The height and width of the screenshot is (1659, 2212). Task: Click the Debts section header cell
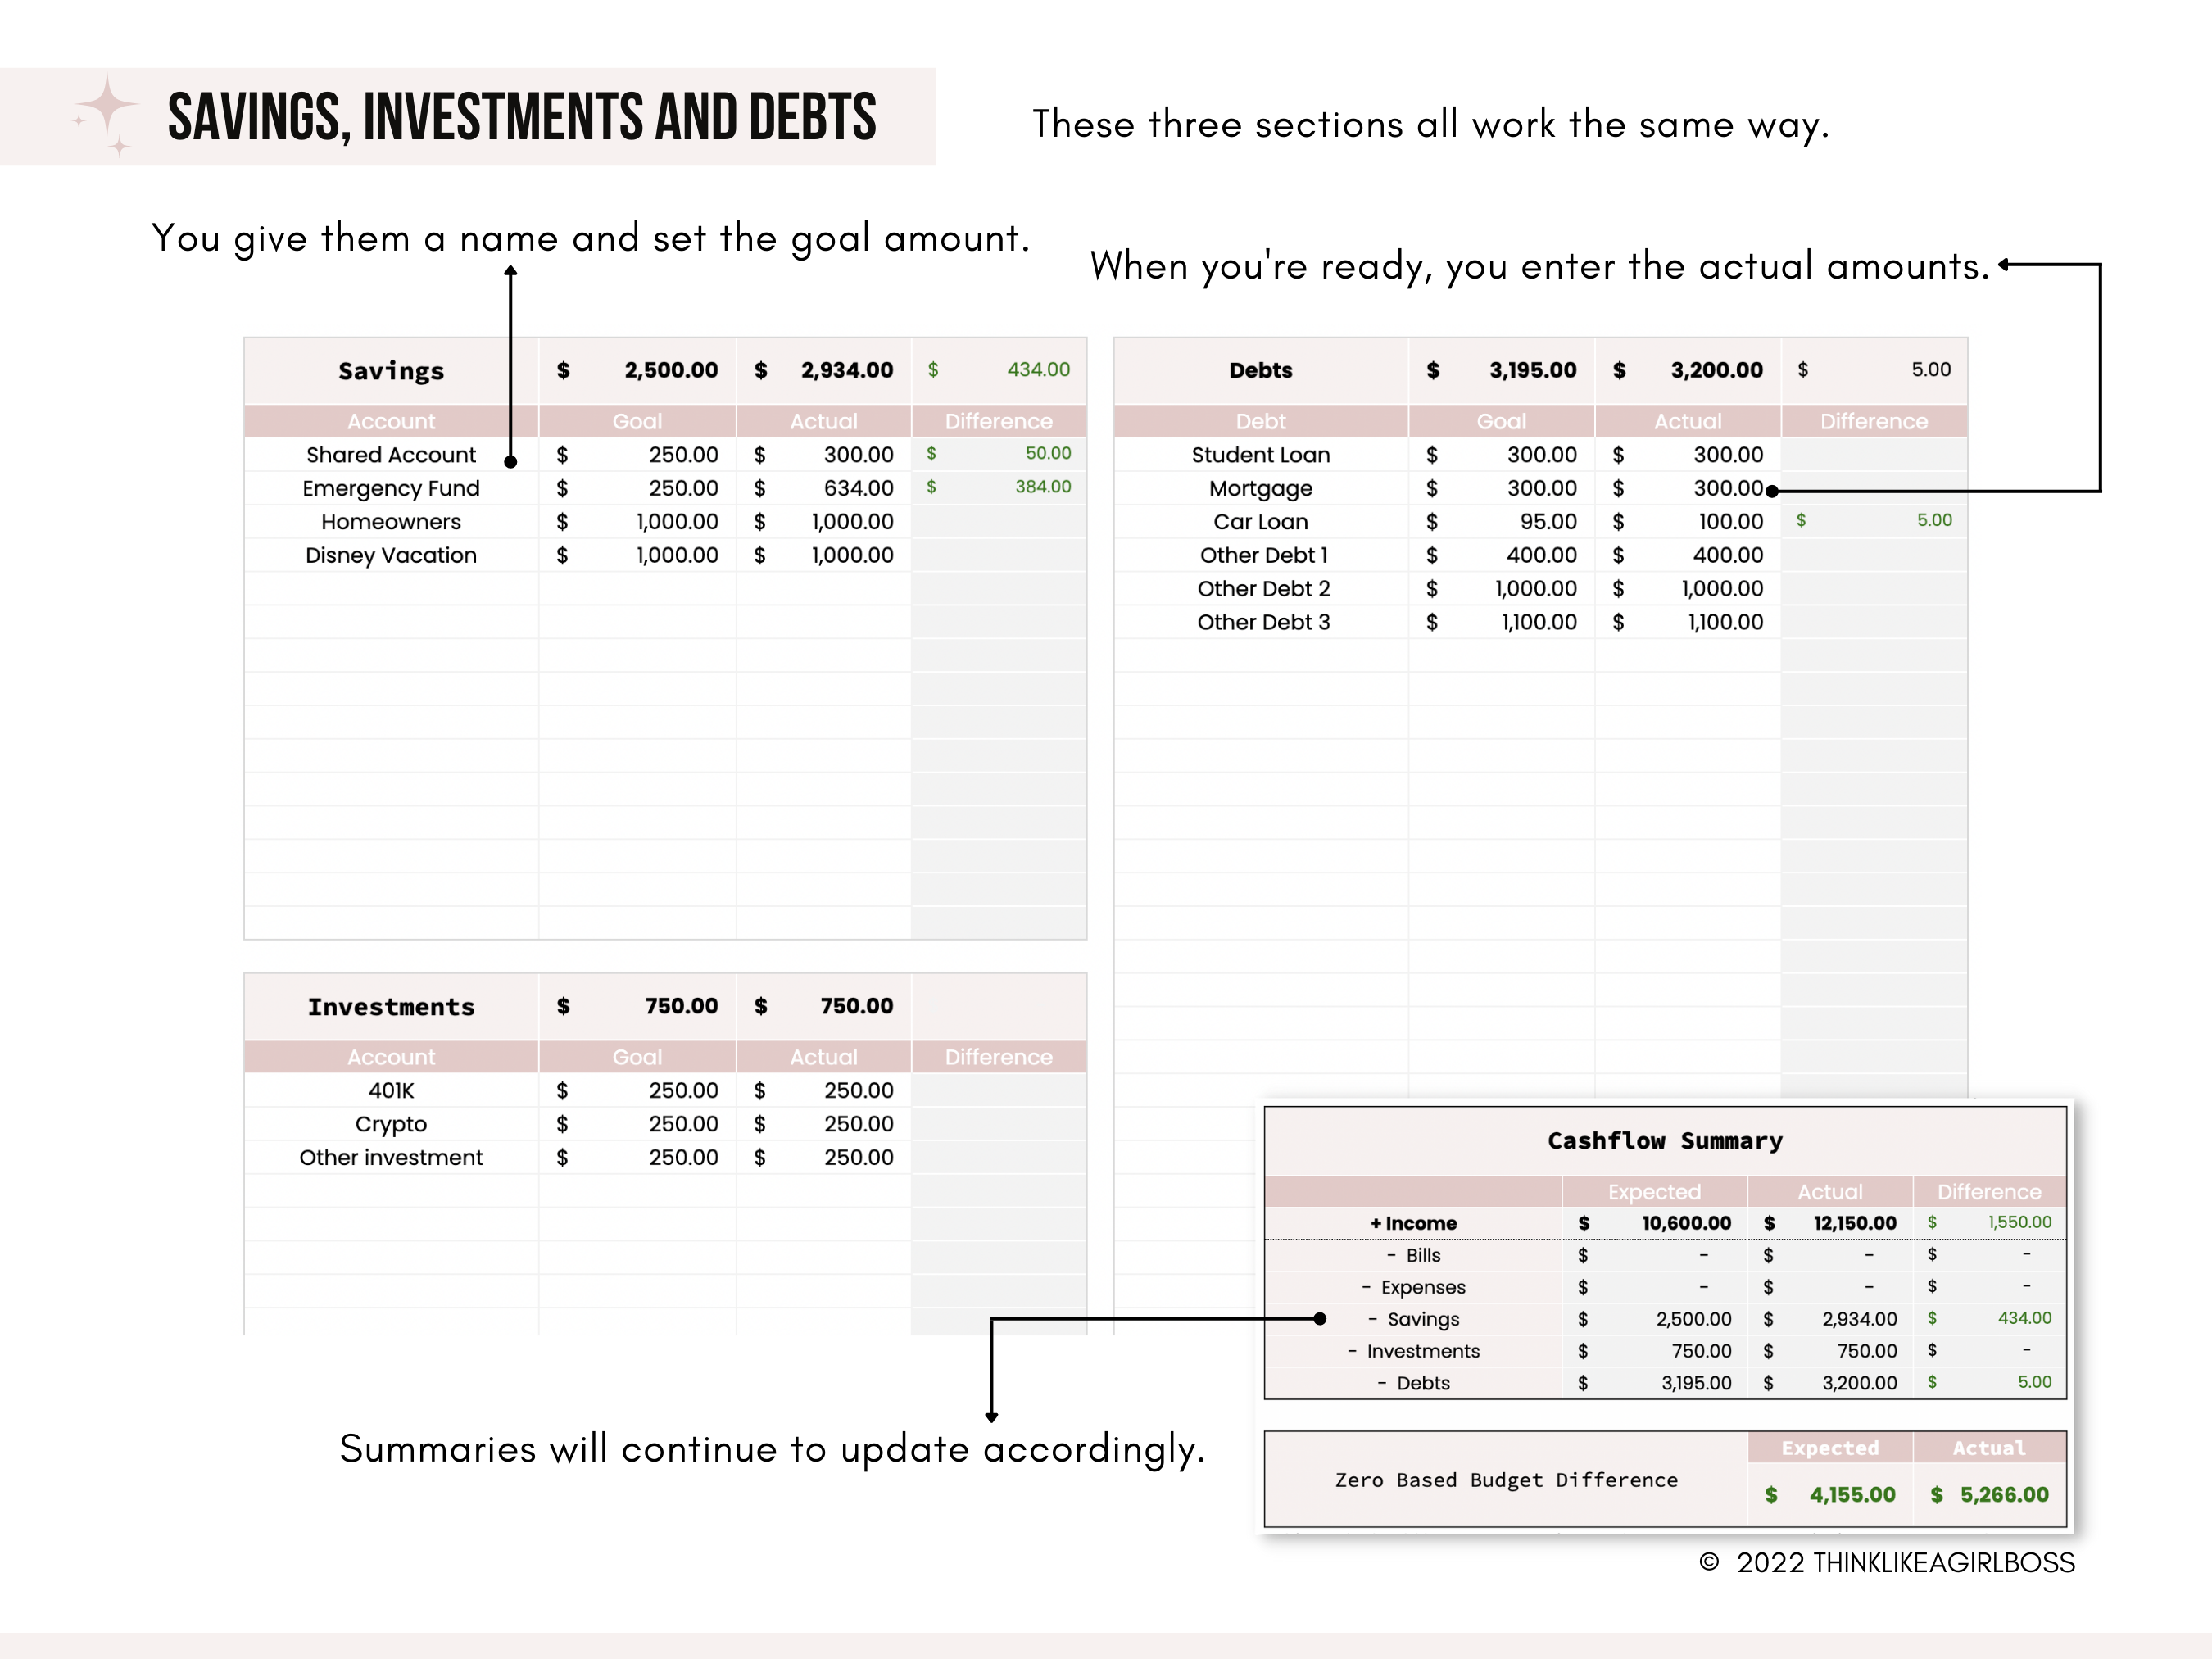coord(1261,370)
